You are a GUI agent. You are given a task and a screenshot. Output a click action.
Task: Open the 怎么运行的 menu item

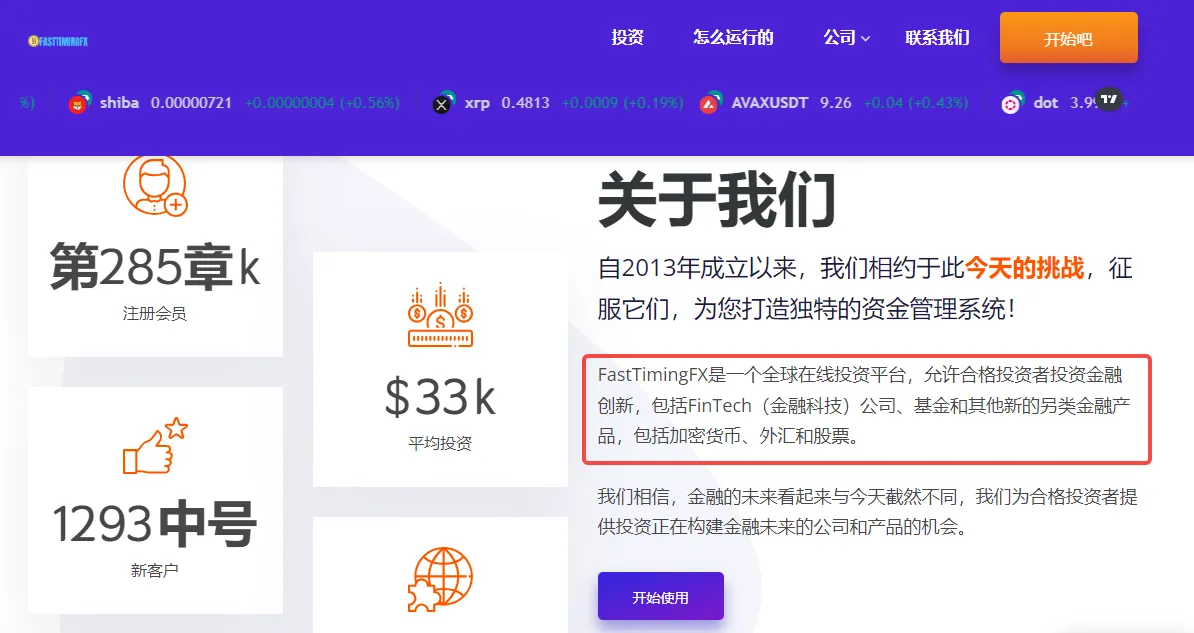pos(733,37)
